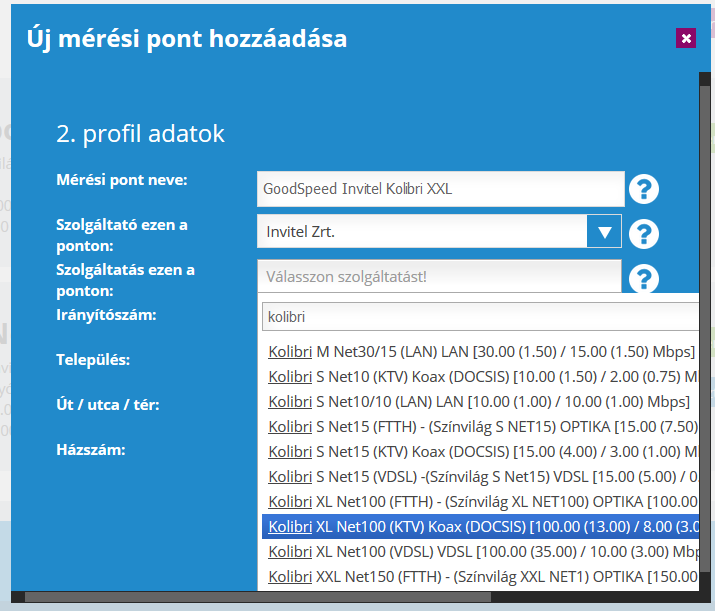
Task: Edit the Mérési pont neve text field
Action: click(440, 189)
